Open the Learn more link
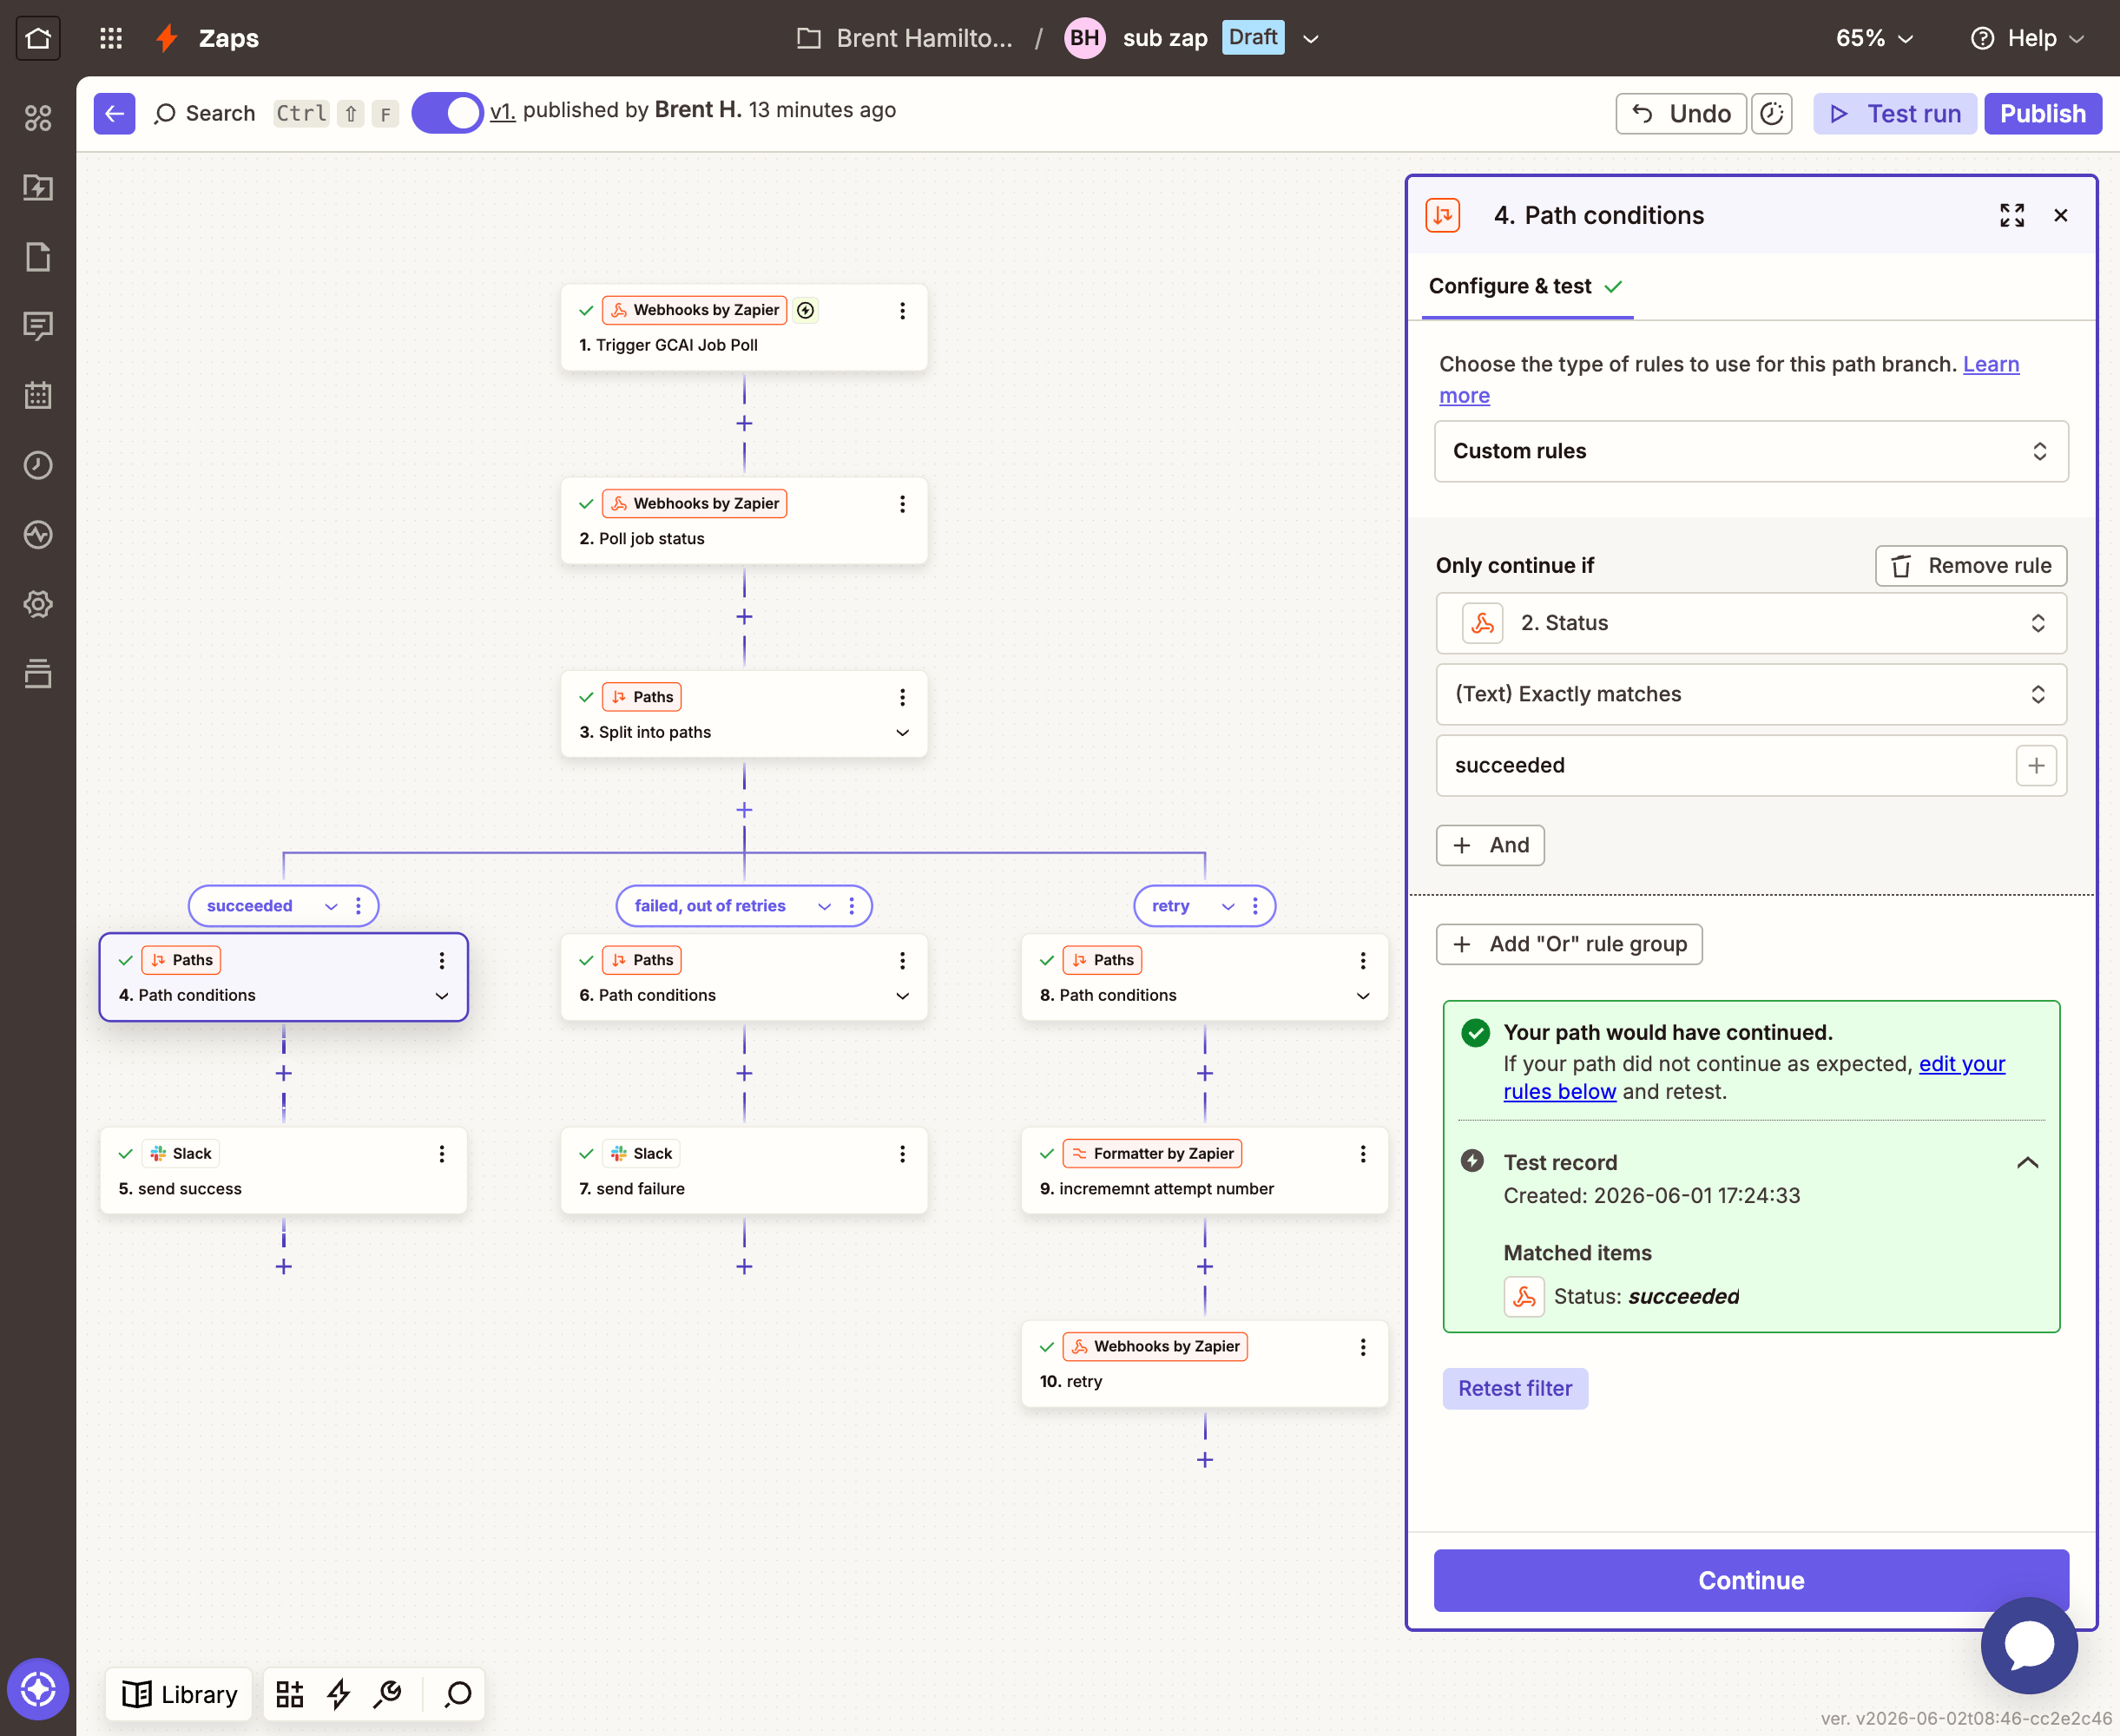 tap(1729, 380)
